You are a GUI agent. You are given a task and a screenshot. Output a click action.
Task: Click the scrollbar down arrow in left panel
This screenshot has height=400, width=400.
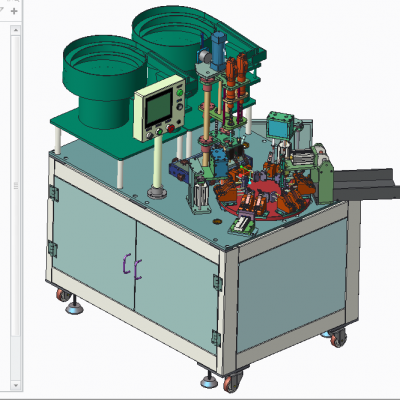pos(16,385)
